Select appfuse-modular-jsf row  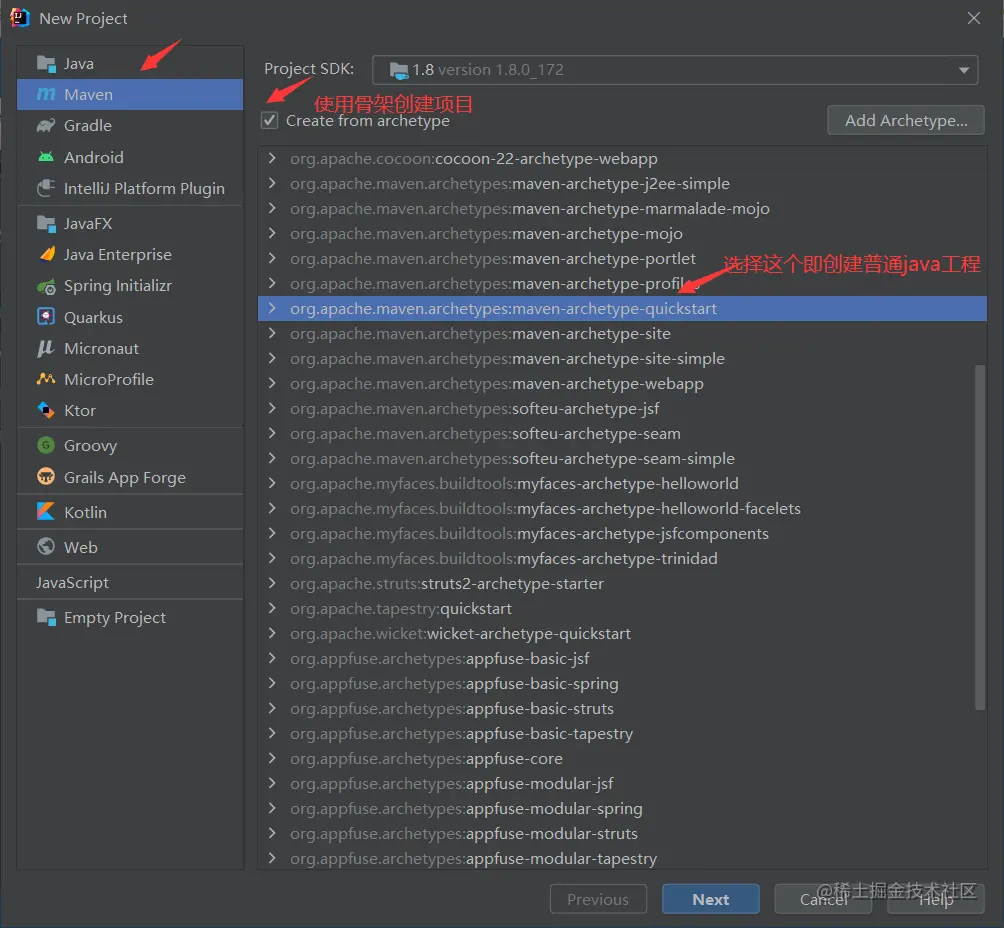pos(622,783)
